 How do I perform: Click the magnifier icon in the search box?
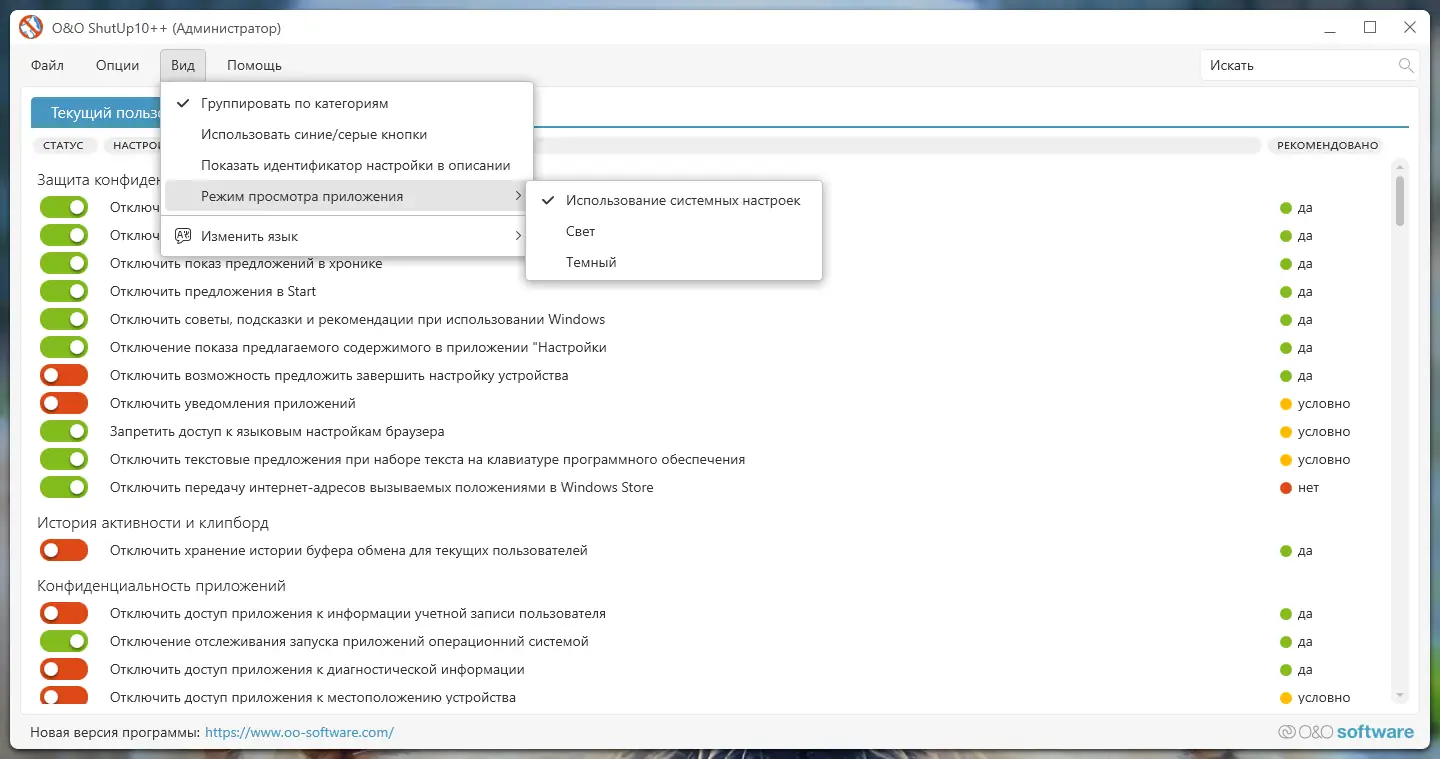click(1406, 66)
